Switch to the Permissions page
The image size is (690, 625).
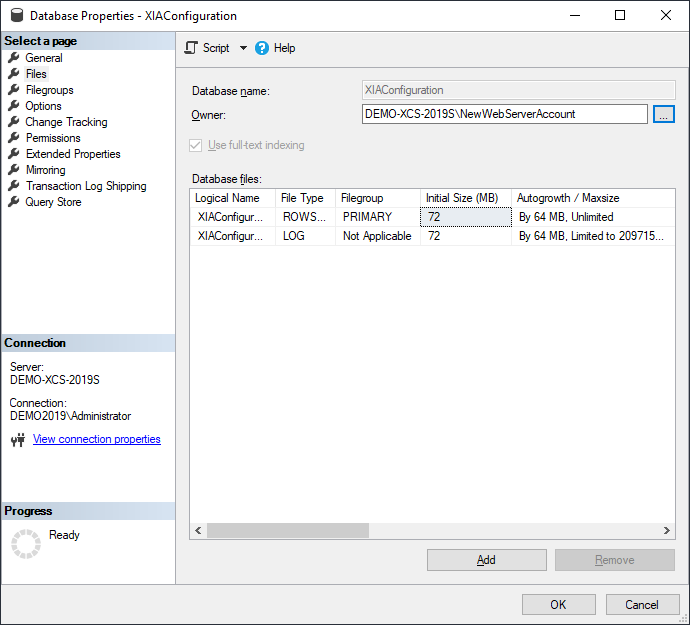[x=53, y=138]
